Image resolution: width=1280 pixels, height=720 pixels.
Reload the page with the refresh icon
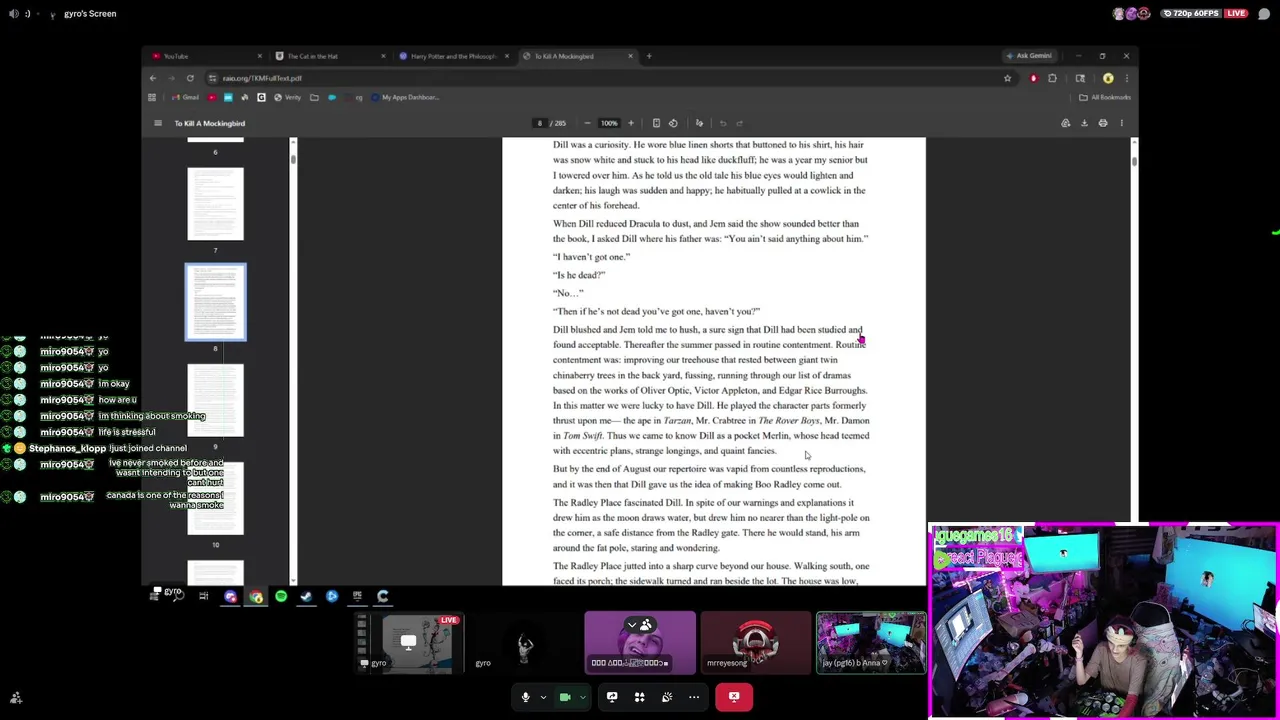coord(190,78)
